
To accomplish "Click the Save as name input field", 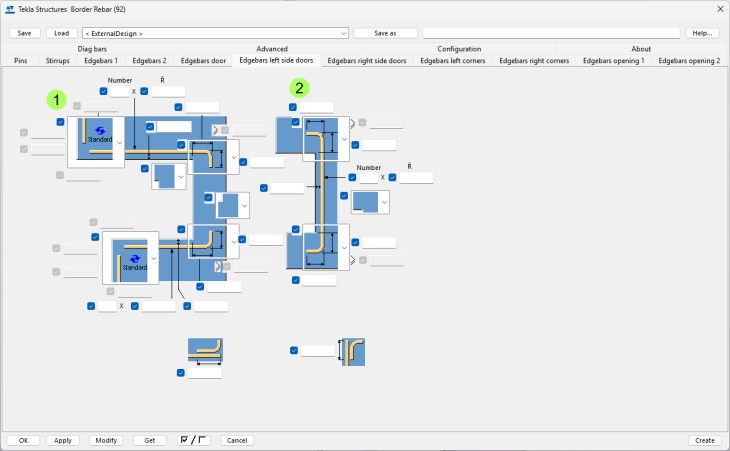I will point(551,33).
